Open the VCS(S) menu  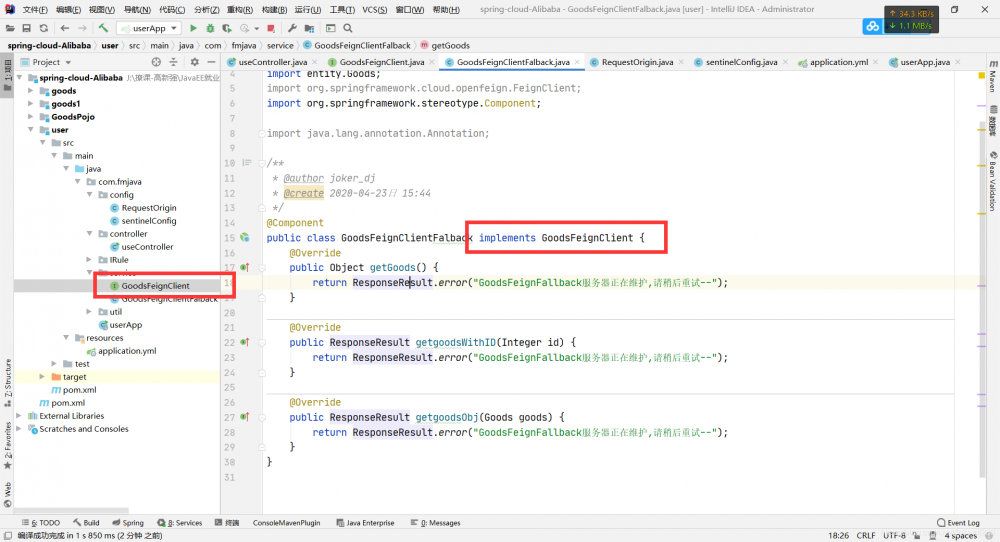[x=374, y=9]
